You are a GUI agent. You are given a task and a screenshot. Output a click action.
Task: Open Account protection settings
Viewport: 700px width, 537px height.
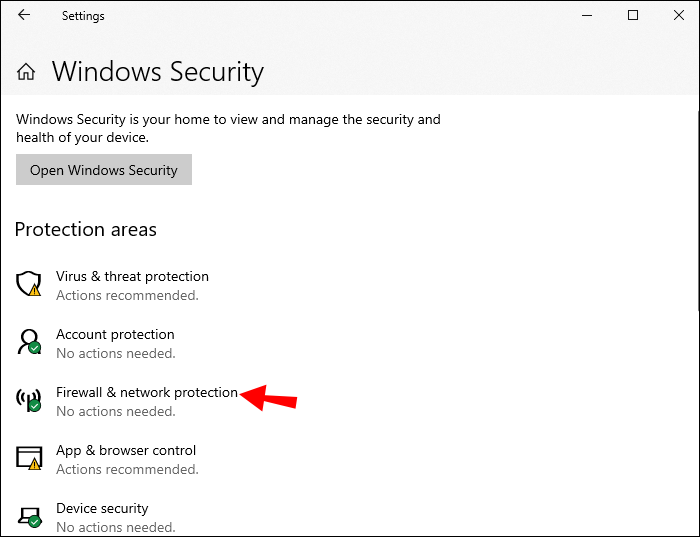click(115, 334)
